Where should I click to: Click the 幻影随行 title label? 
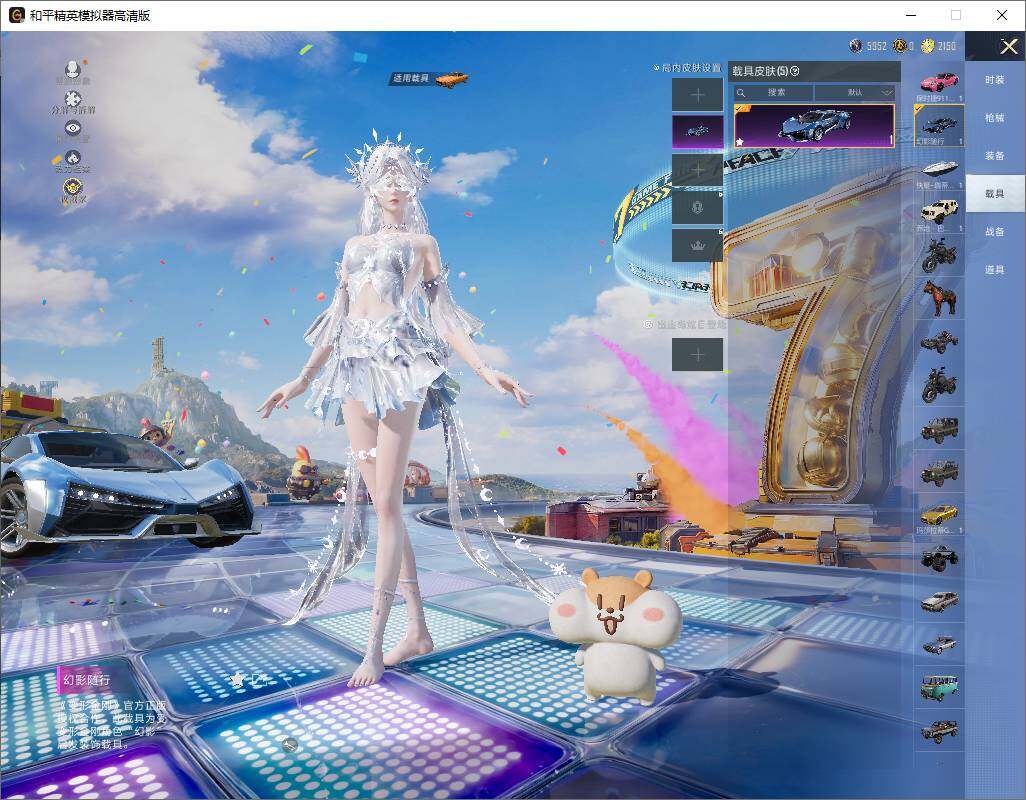87,680
